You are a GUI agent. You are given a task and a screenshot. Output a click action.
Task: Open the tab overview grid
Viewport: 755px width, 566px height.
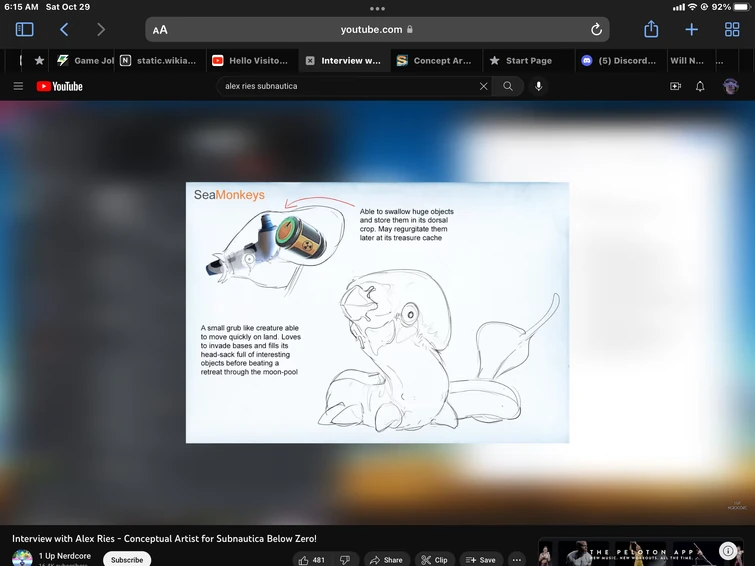732,29
